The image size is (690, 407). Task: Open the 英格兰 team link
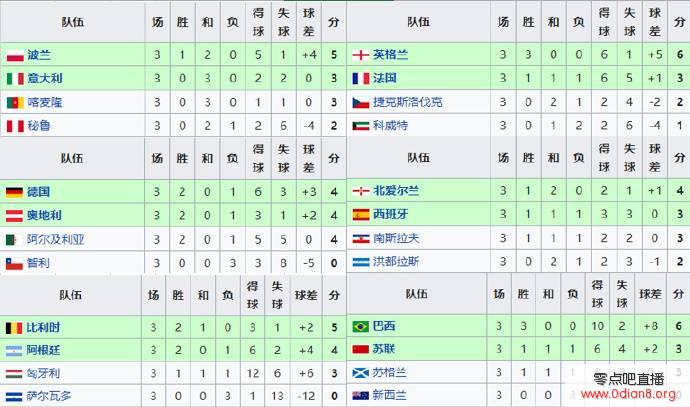point(390,55)
